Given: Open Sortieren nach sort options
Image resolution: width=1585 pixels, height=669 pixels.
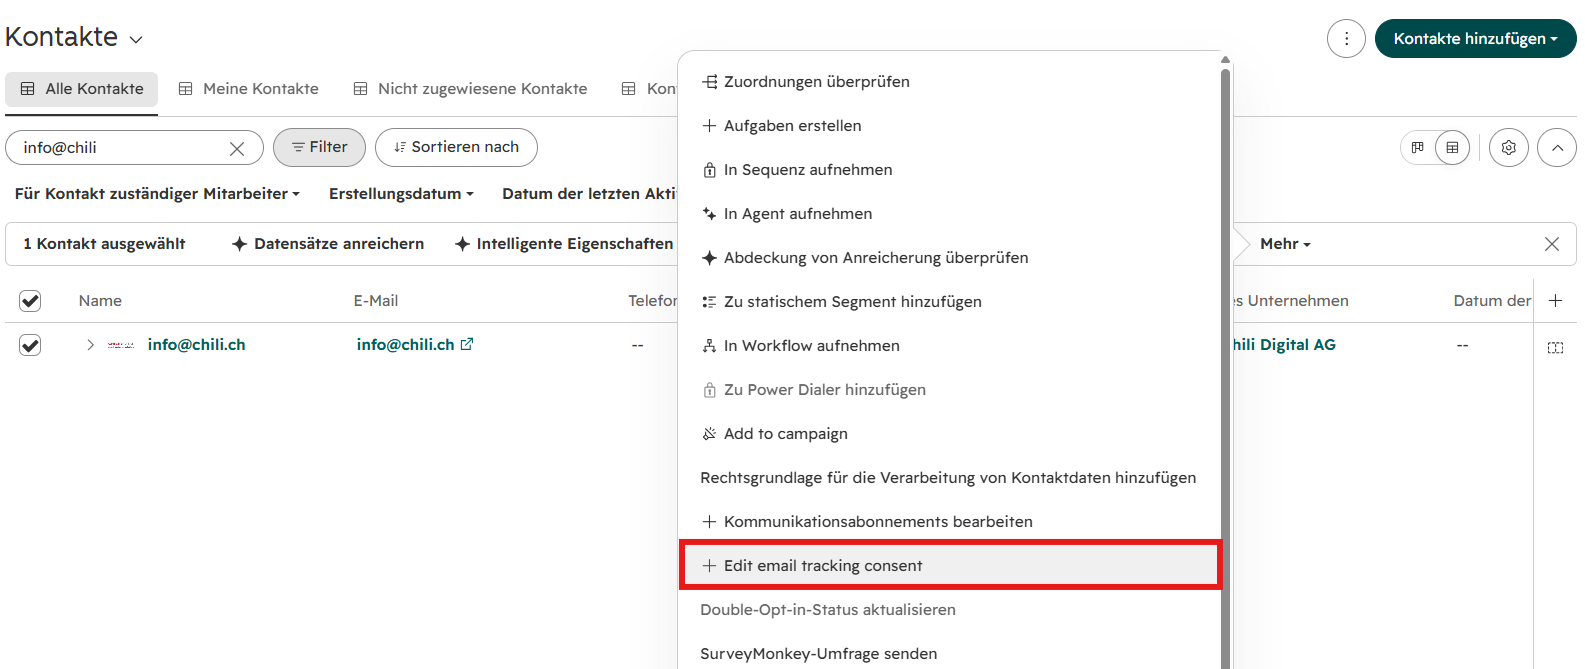Looking at the screenshot, I should (x=456, y=147).
